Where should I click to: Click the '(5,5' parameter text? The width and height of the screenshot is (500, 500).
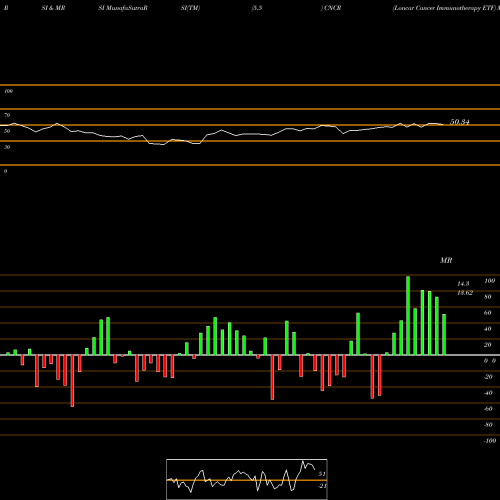point(257,8)
